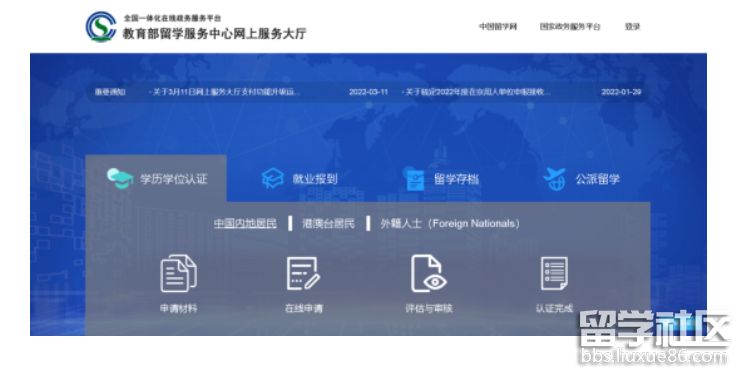Select 港澳台居民 option
The image size is (744, 378).
coord(328,223)
